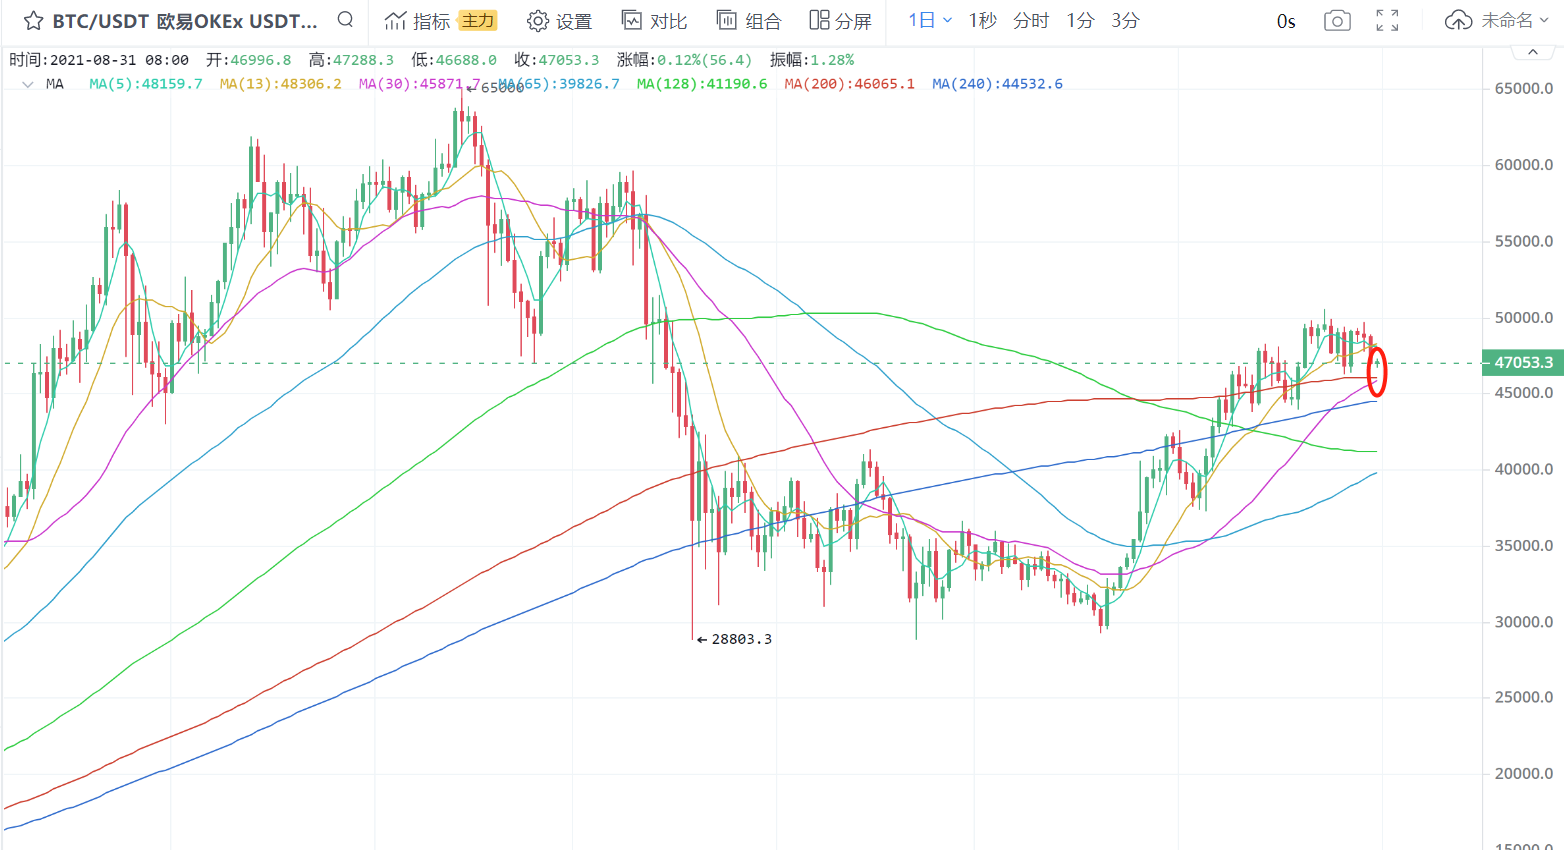Select the 3分 interval
Screen dimensions: 1564x850
[x=1125, y=20]
